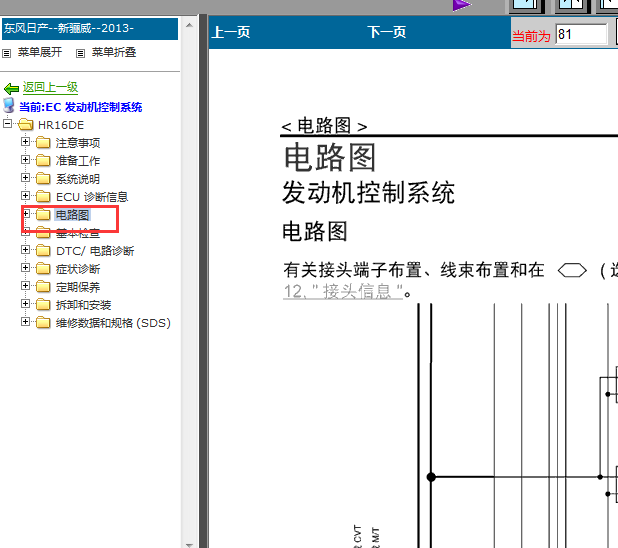618x548 pixels.
Task: Expand the 定期保养 folder
Action: point(26,286)
